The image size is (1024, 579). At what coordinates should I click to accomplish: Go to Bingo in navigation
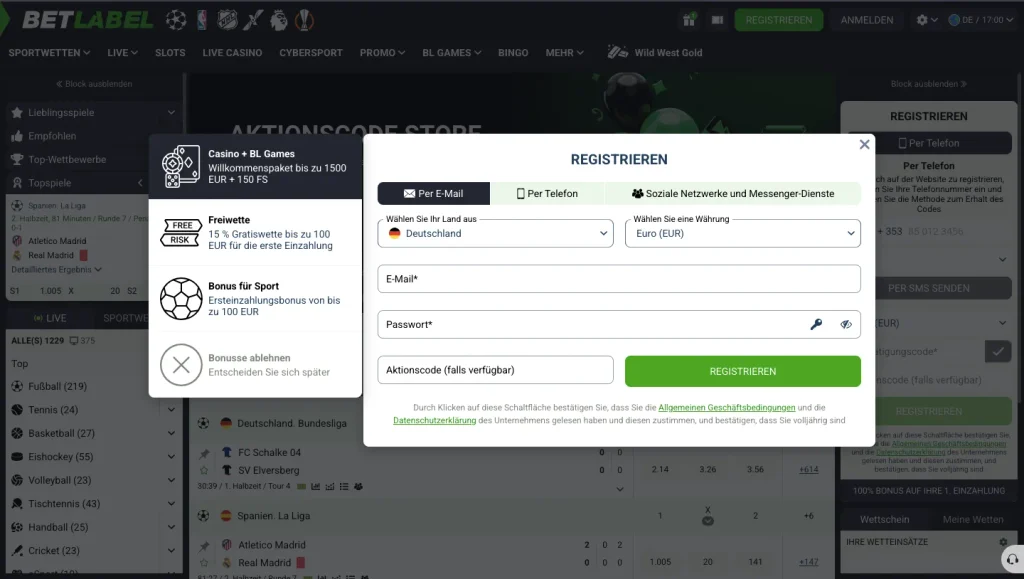[513, 53]
